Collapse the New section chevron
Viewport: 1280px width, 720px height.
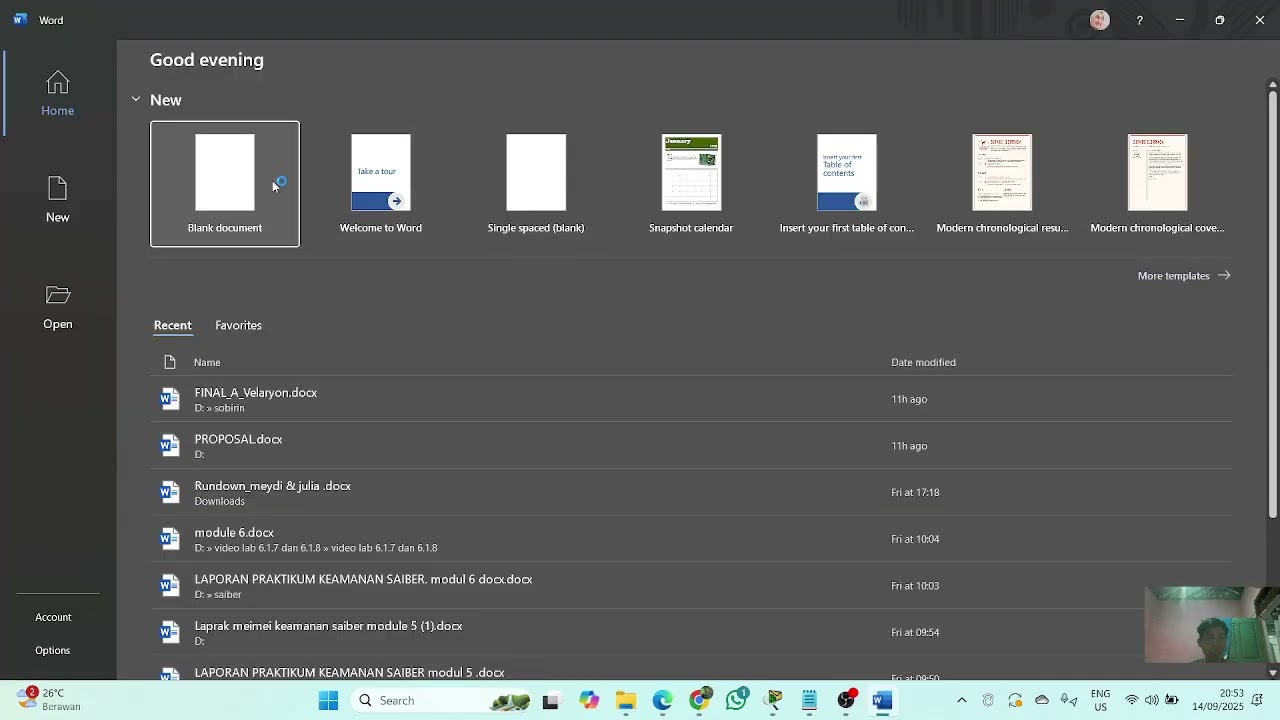(x=135, y=99)
